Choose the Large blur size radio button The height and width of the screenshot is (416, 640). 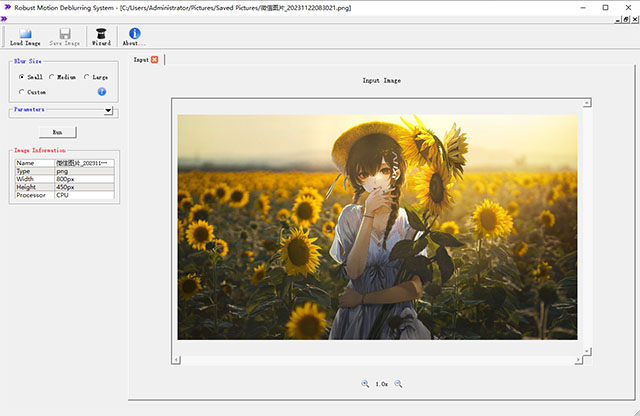(87, 77)
